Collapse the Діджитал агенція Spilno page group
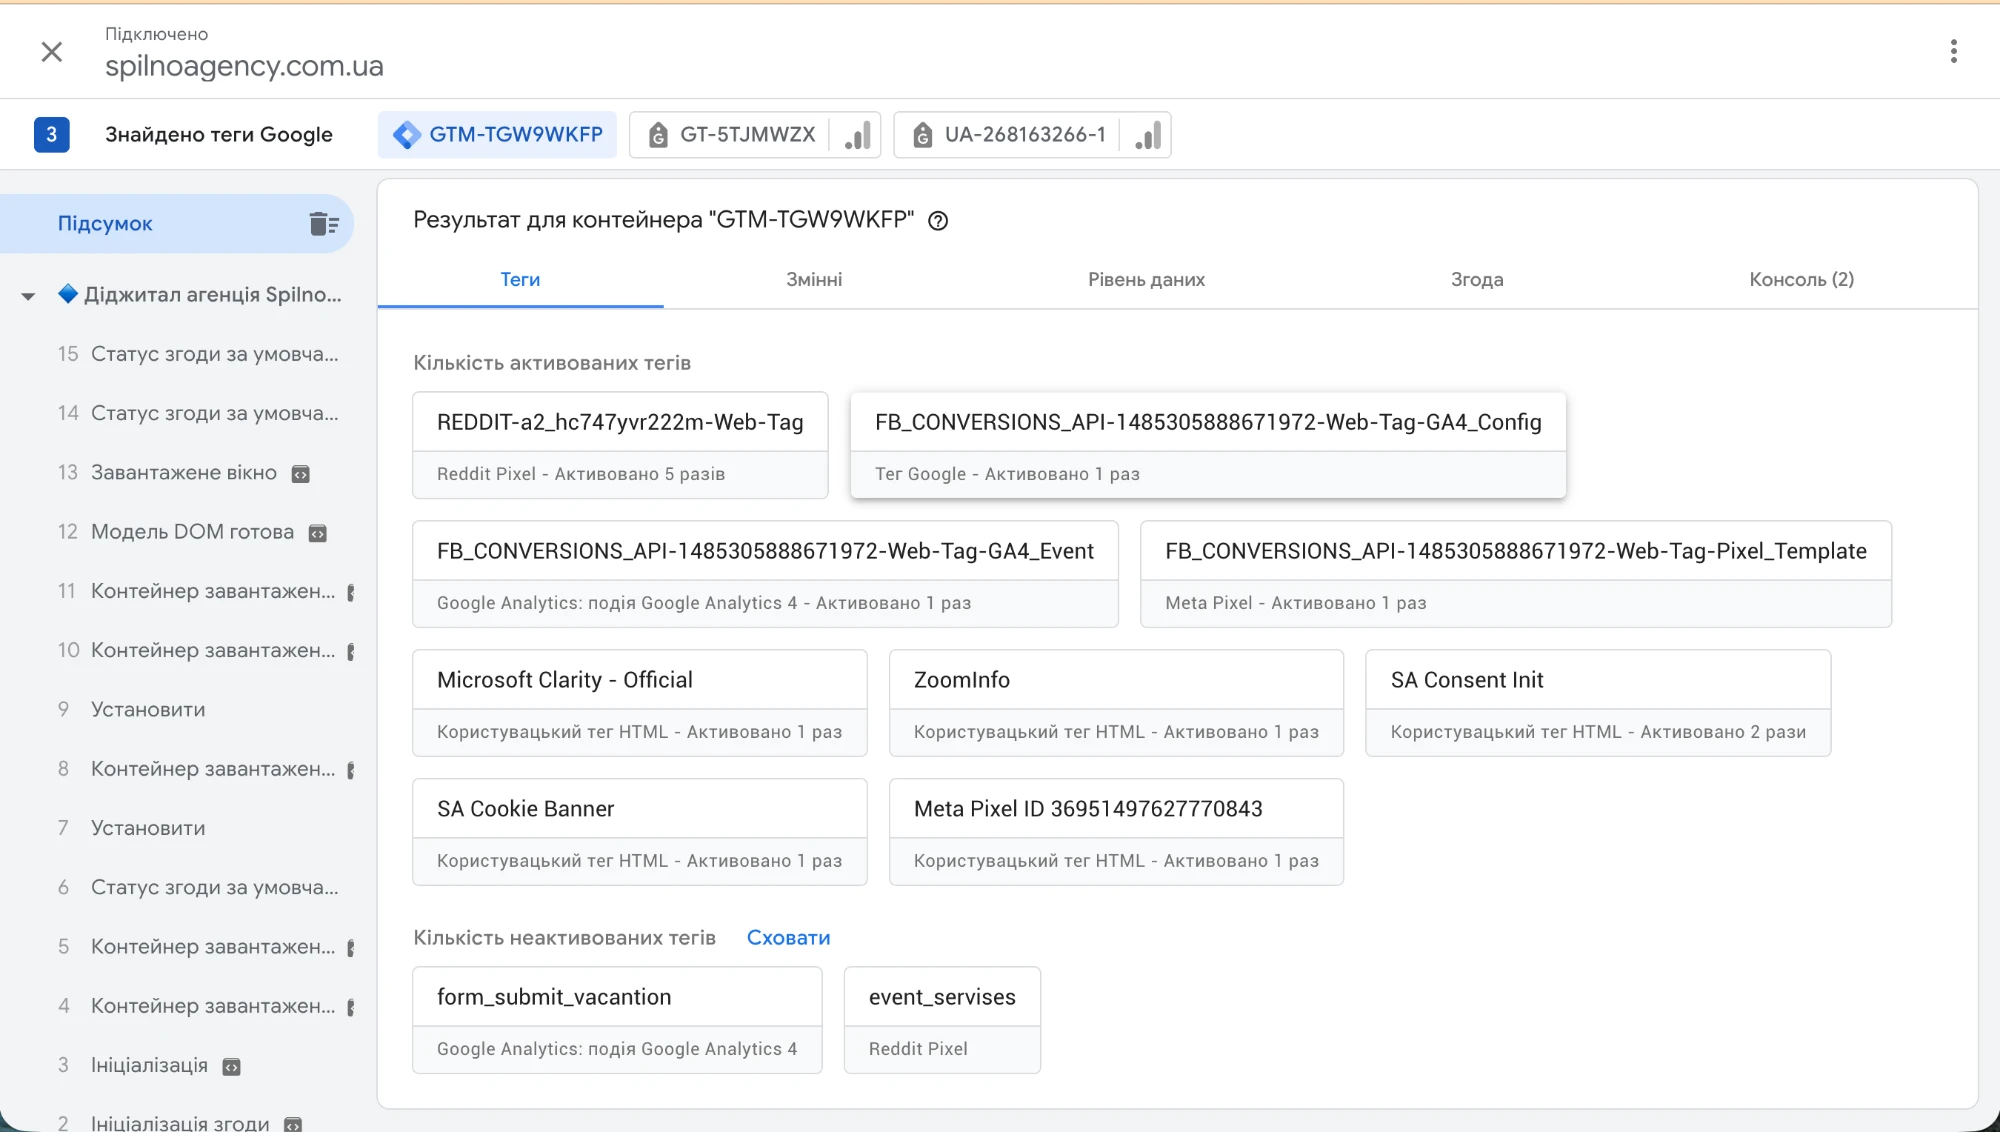2000x1132 pixels. click(28, 295)
